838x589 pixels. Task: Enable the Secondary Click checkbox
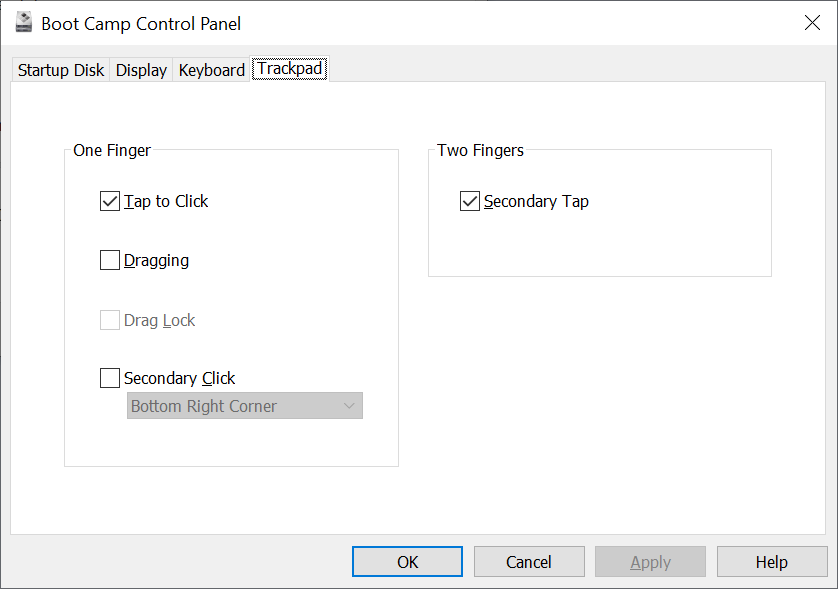tap(110, 378)
